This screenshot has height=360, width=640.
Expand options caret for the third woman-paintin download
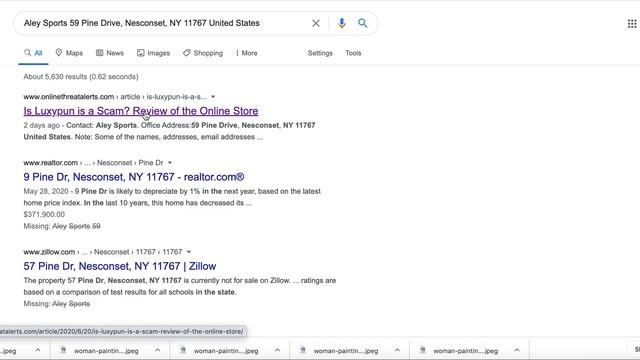click(x=397, y=350)
